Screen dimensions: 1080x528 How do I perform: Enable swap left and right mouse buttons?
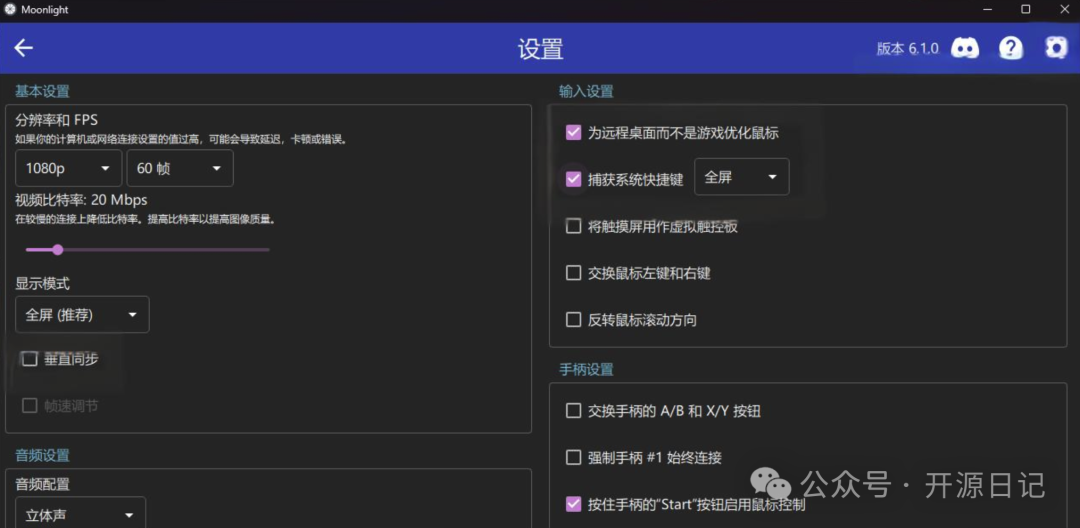point(573,273)
